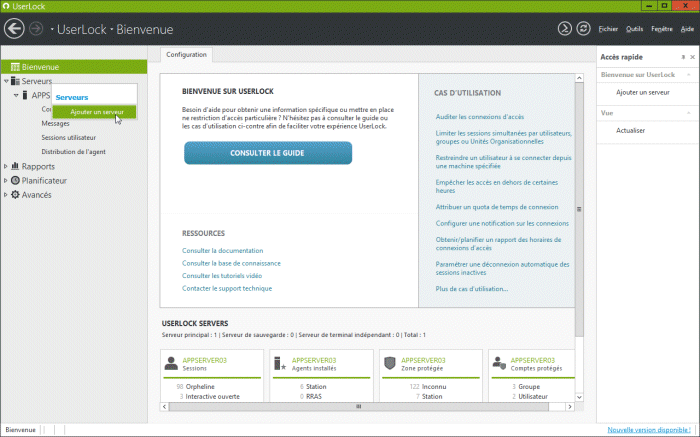Select Distribution de l'agent tree item
This screenshot has height=437, width=700.
click(73, 152)
